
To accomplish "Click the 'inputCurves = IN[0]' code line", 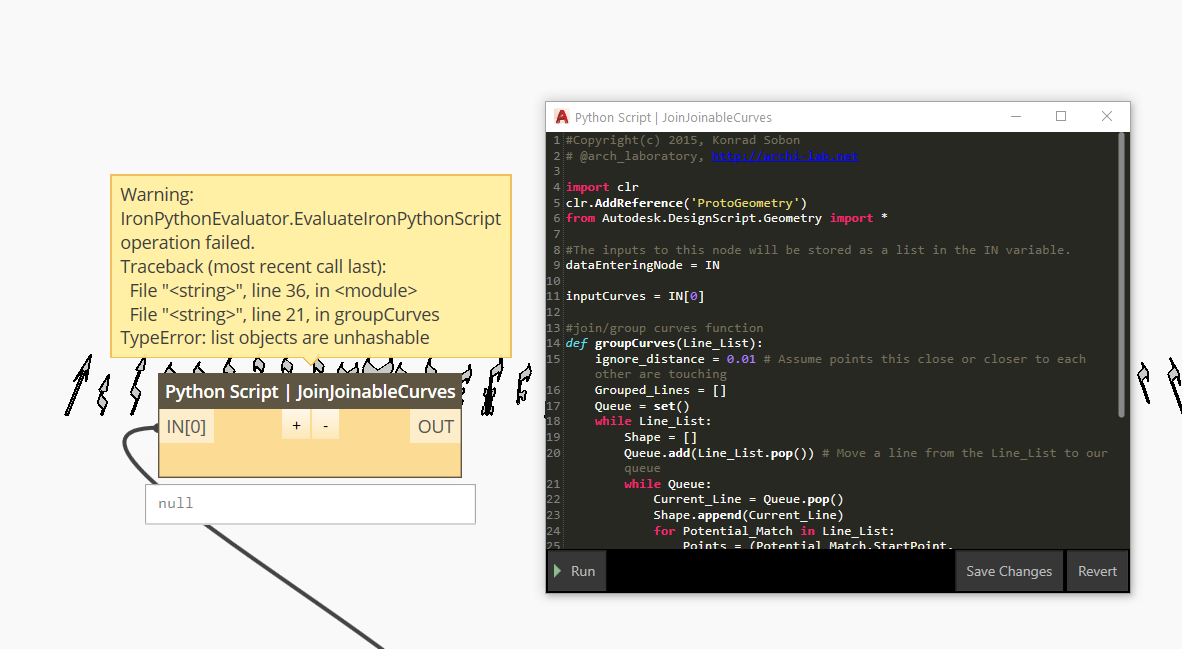I will tap(635, 296).
